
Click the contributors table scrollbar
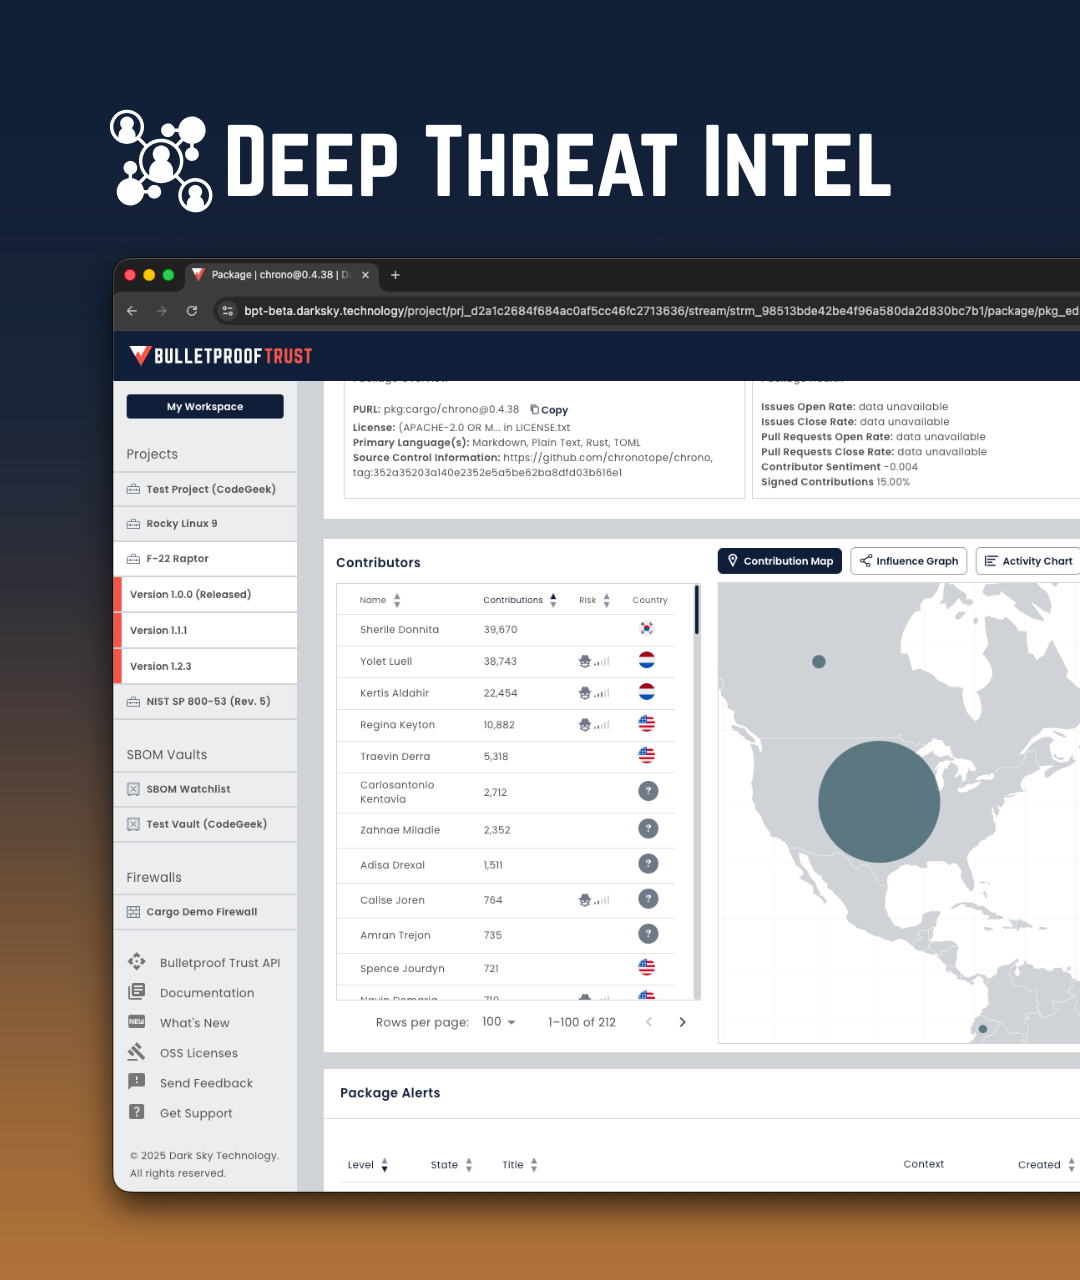pyautogui.click(x=697, y=611)
